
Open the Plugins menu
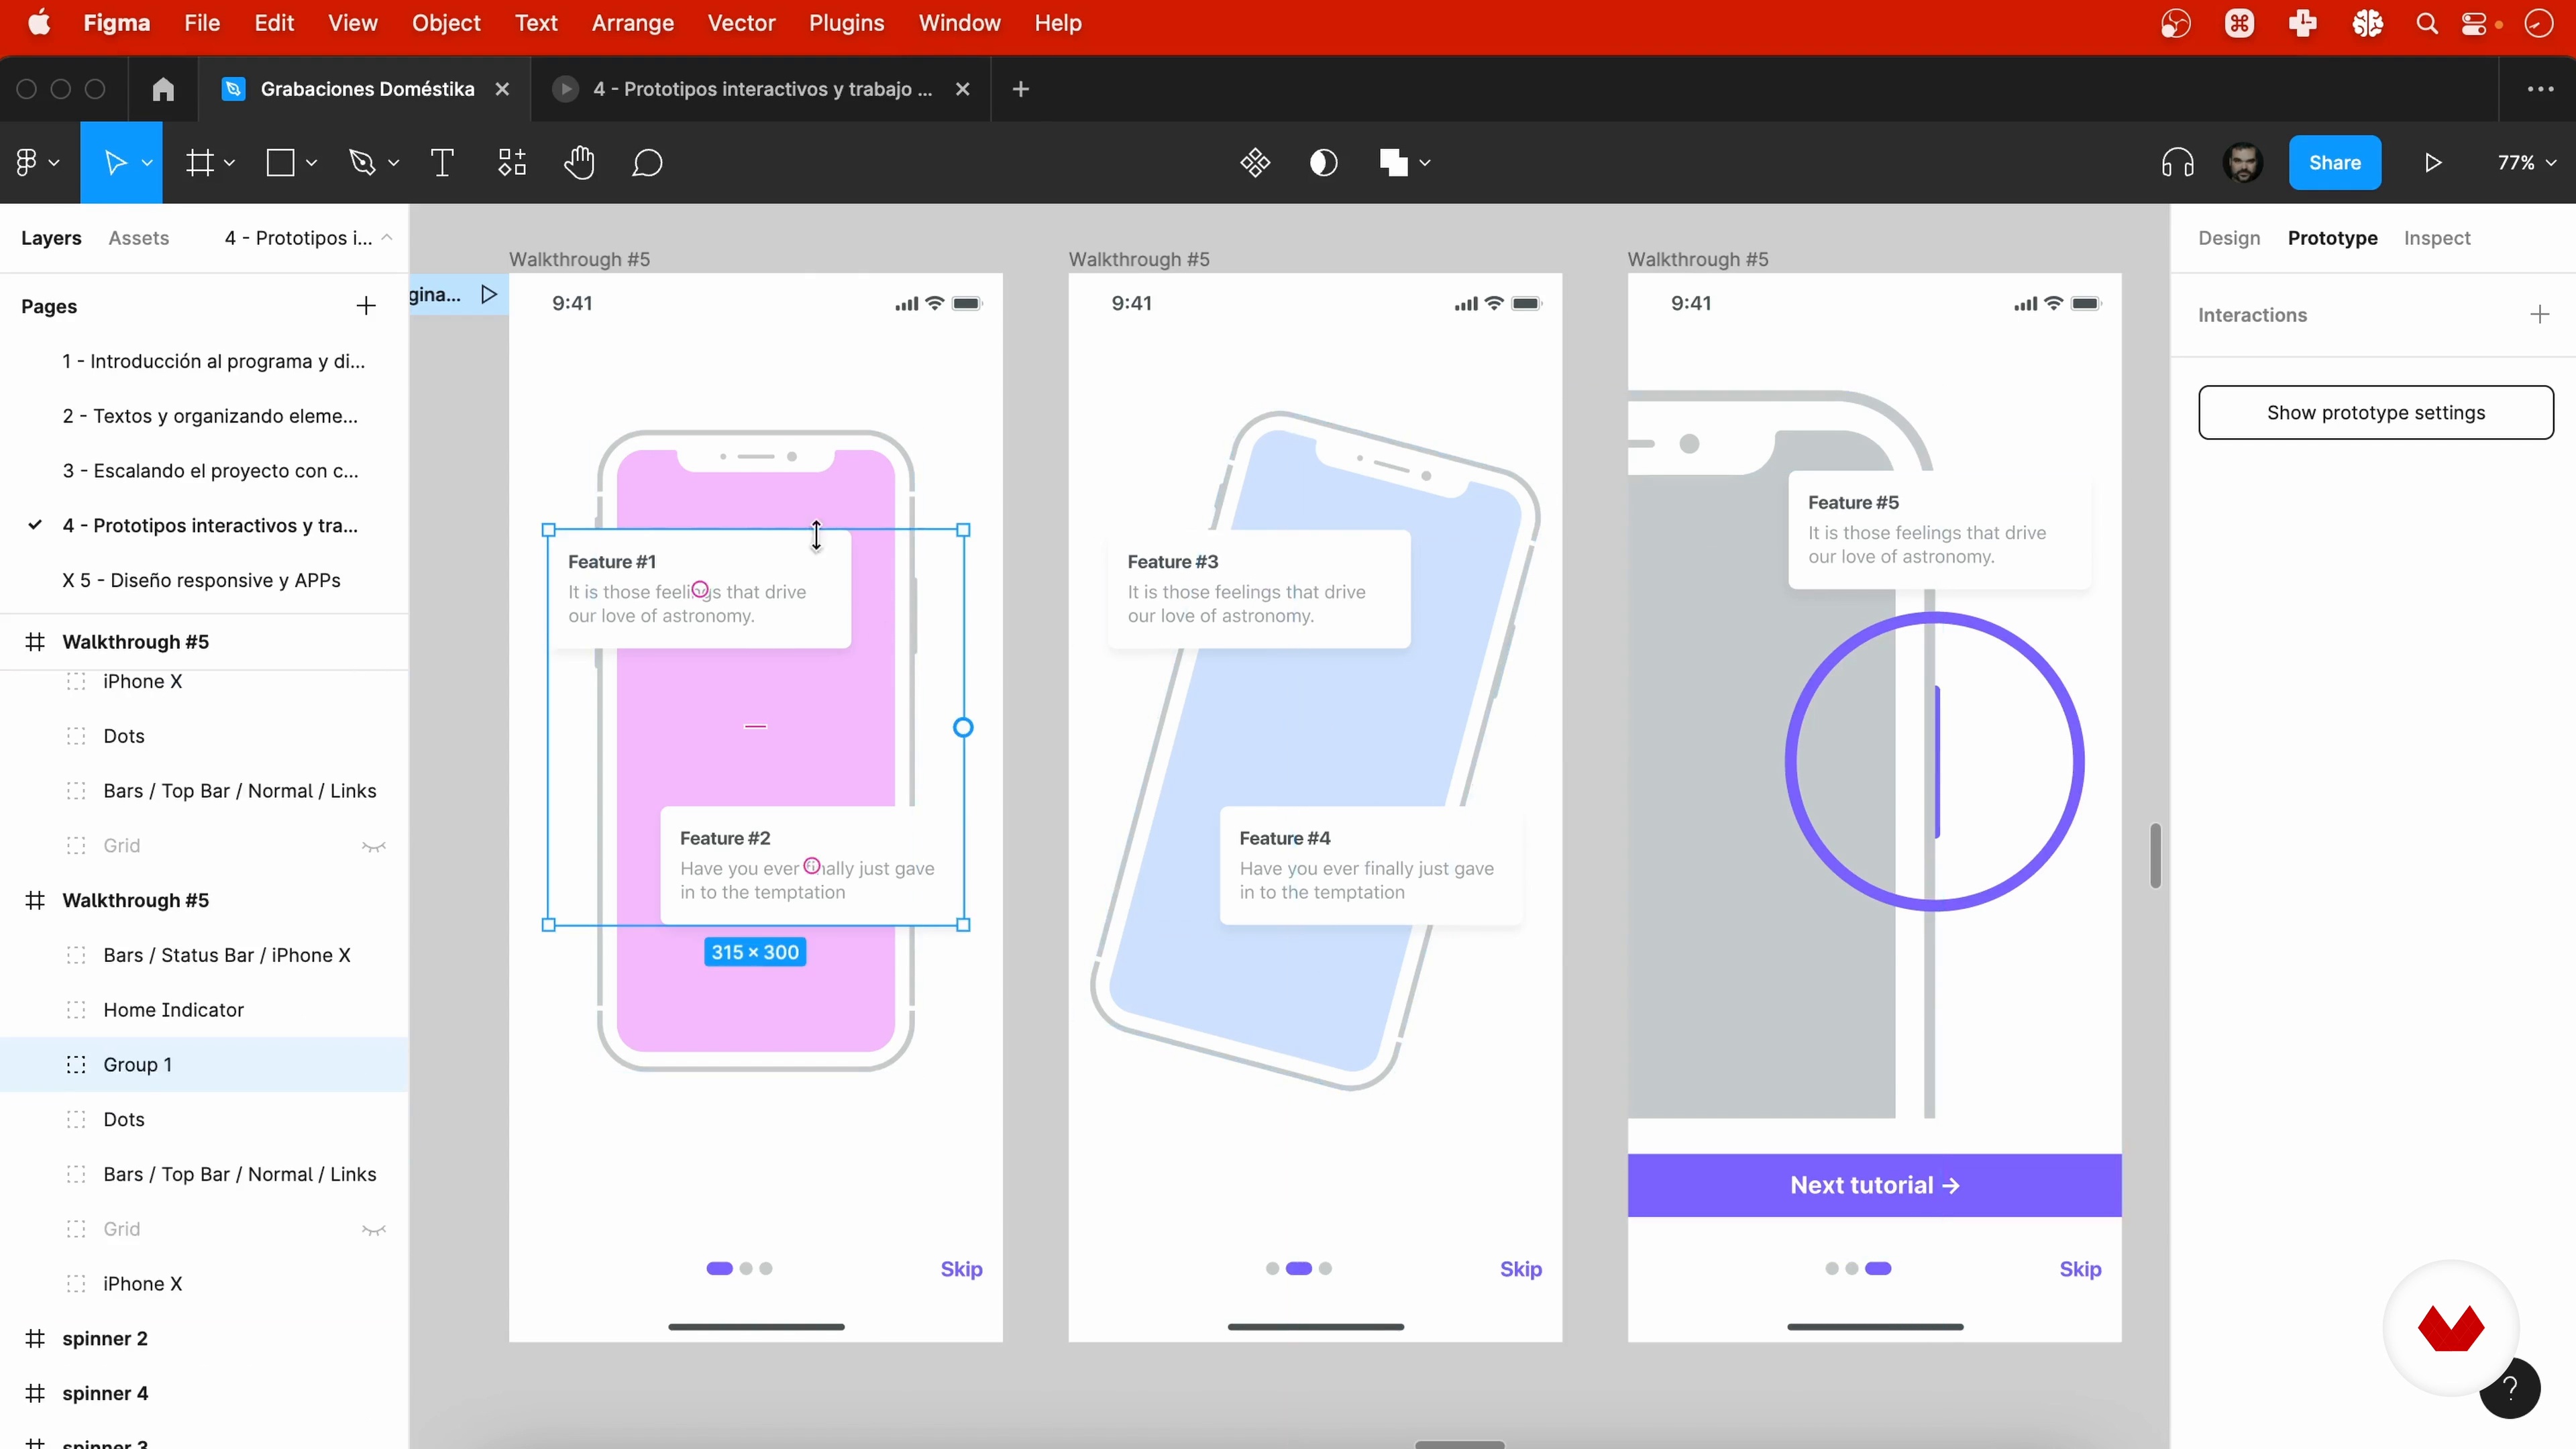(x=846, y=23)
